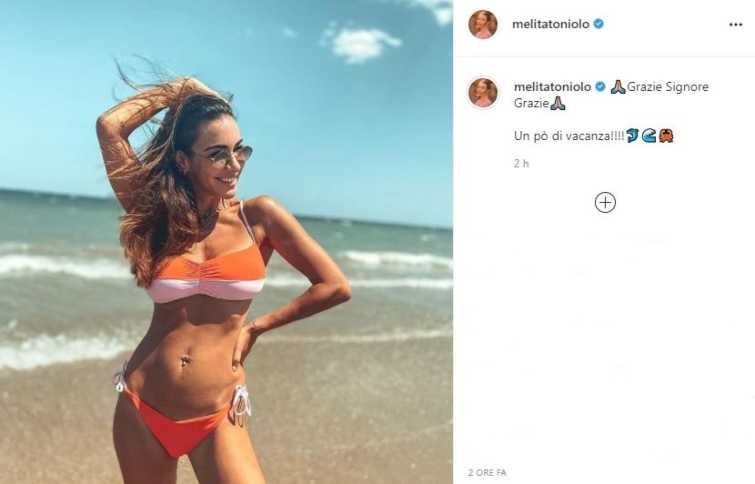Open the three-dot more options menu
The image size is (755, 484).
click(x=736, y=24)
